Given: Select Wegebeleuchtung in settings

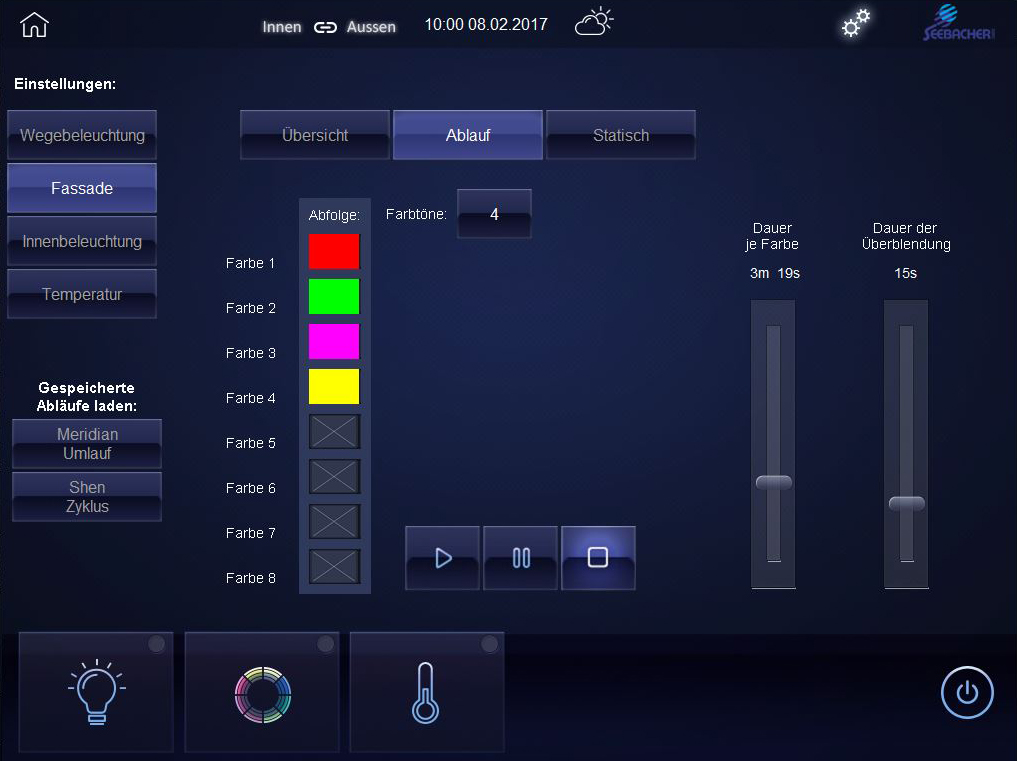Looking at the screenshot, I should [x=82, y=135].
